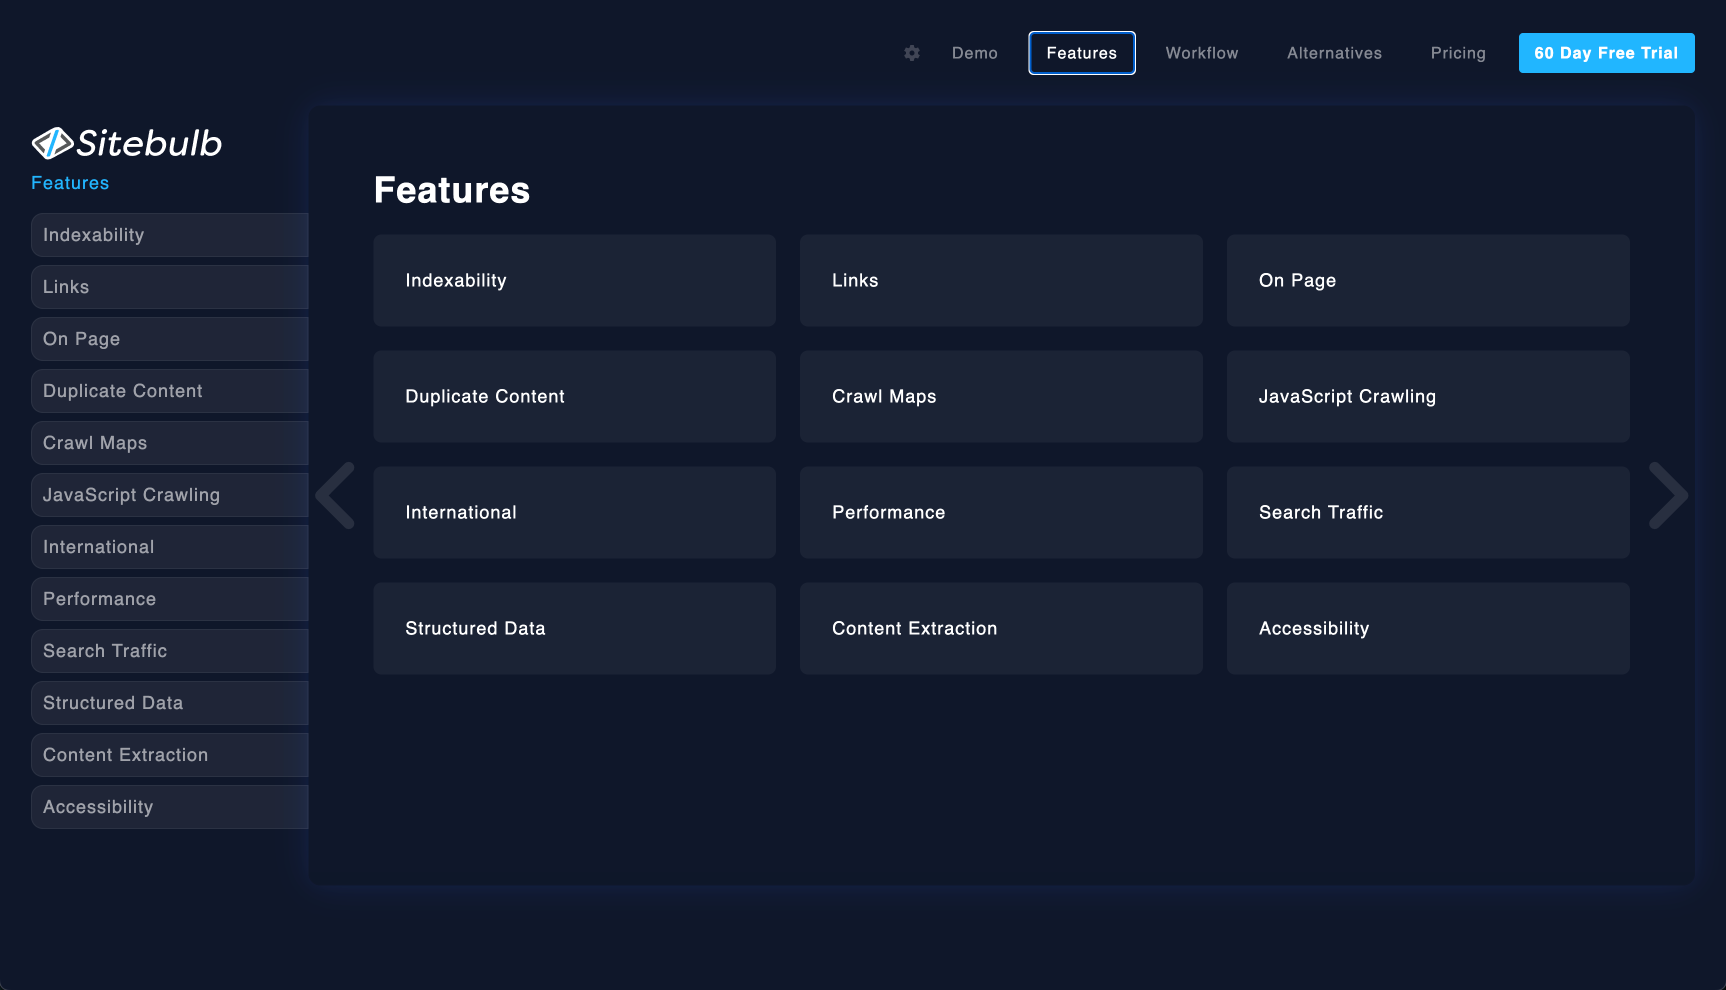Open the Demo nav item
Screen dimensions: 1726x990
(974, 53)
